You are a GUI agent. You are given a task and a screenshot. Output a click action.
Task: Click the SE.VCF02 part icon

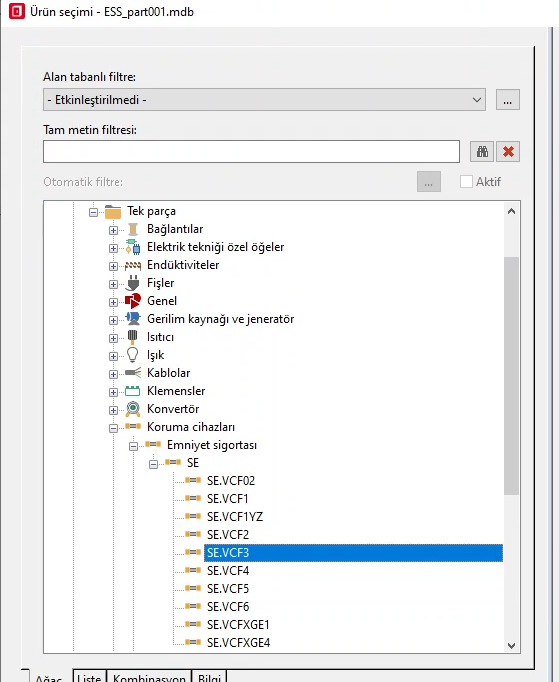193,481
